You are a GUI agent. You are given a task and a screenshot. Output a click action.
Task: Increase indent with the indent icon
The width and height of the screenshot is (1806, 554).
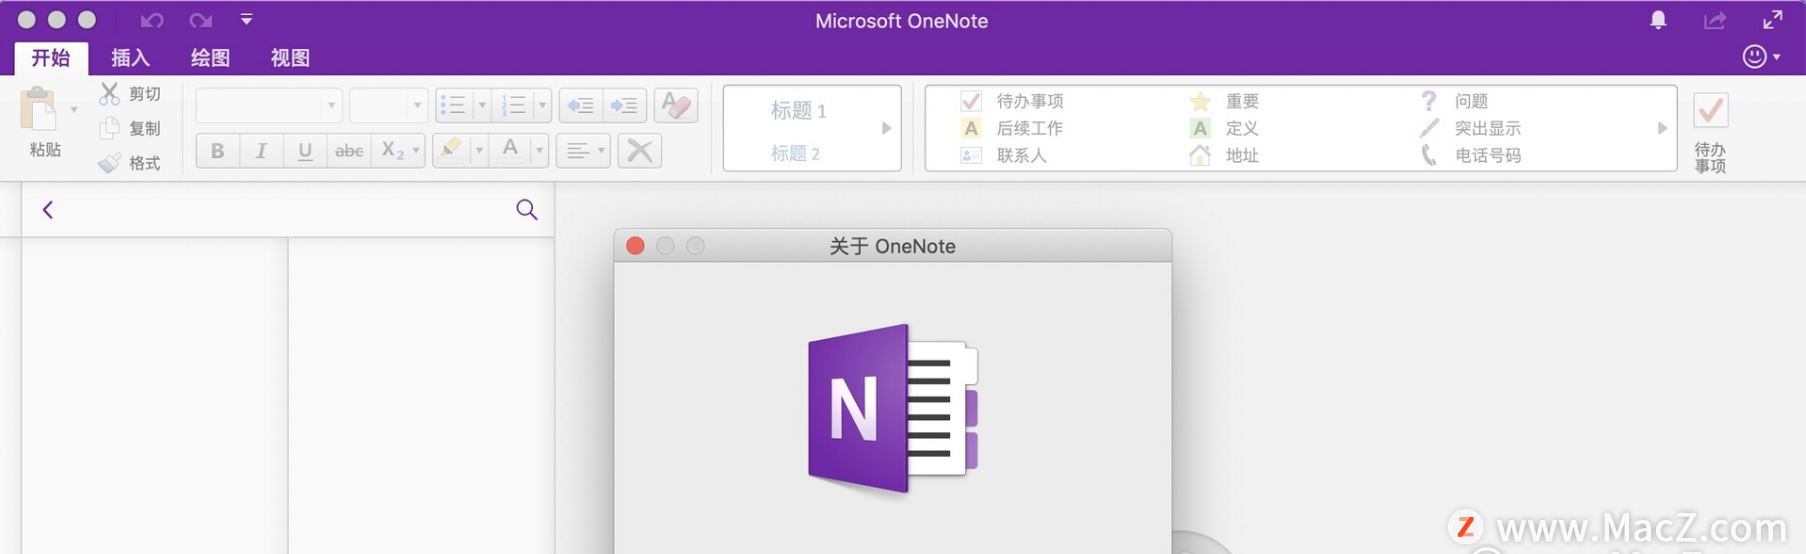point(624,105)
